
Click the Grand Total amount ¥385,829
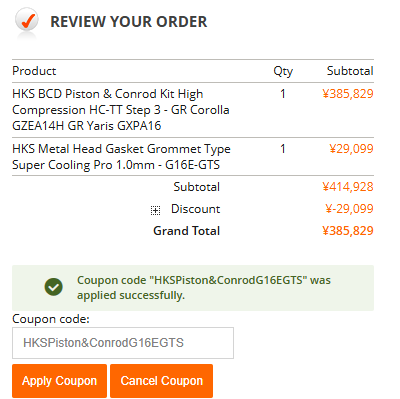click(x=348, y=231)
